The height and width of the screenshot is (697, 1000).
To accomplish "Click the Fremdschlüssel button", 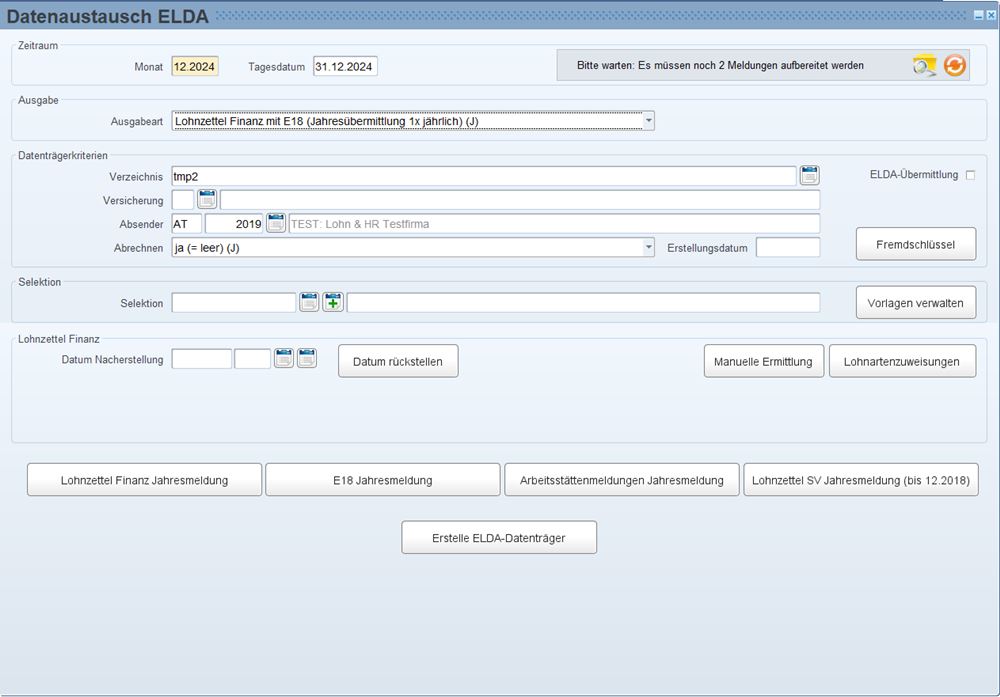I will (x=916, y=244).
